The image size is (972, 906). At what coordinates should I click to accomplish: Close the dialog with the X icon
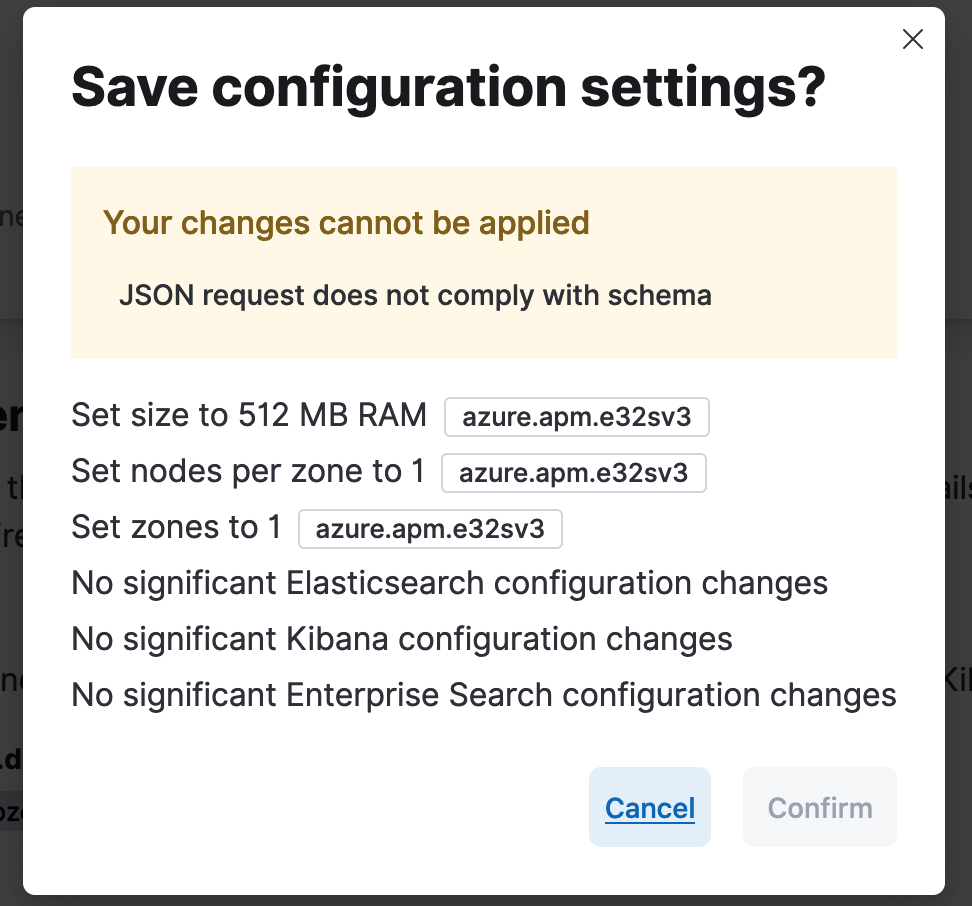click(912, 39)
